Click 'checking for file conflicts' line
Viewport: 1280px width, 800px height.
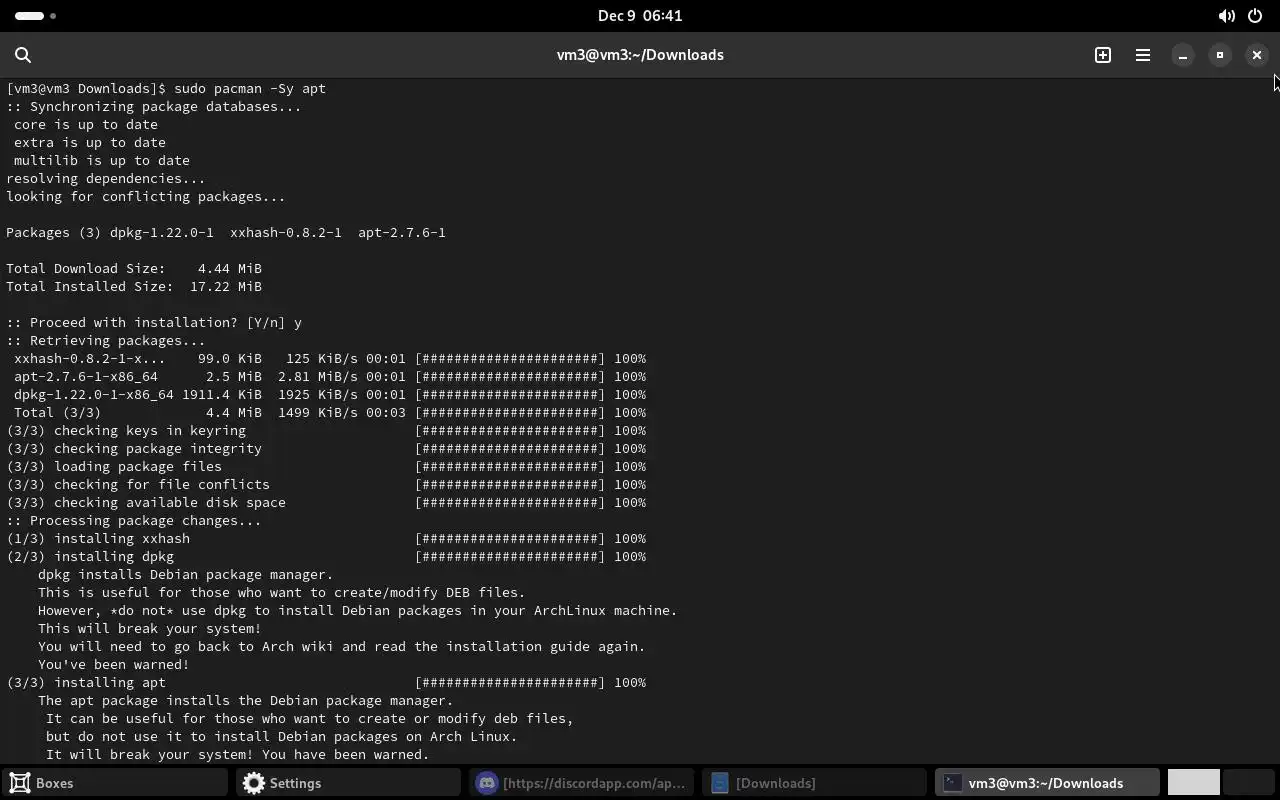pos(326,484)
